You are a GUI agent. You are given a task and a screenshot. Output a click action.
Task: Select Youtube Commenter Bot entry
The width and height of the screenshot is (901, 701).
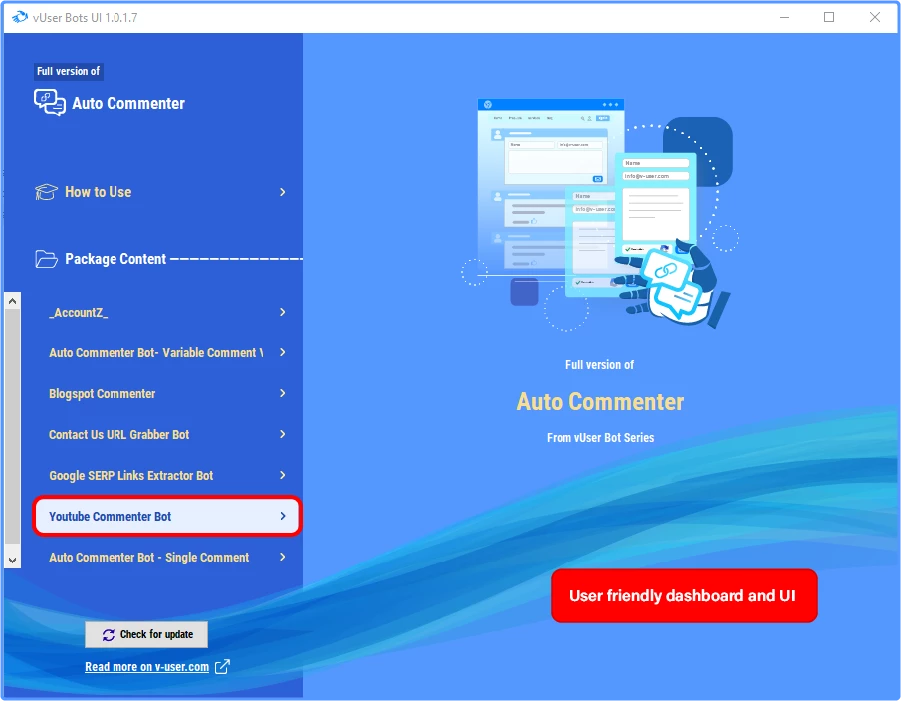(x=167, y=516)
